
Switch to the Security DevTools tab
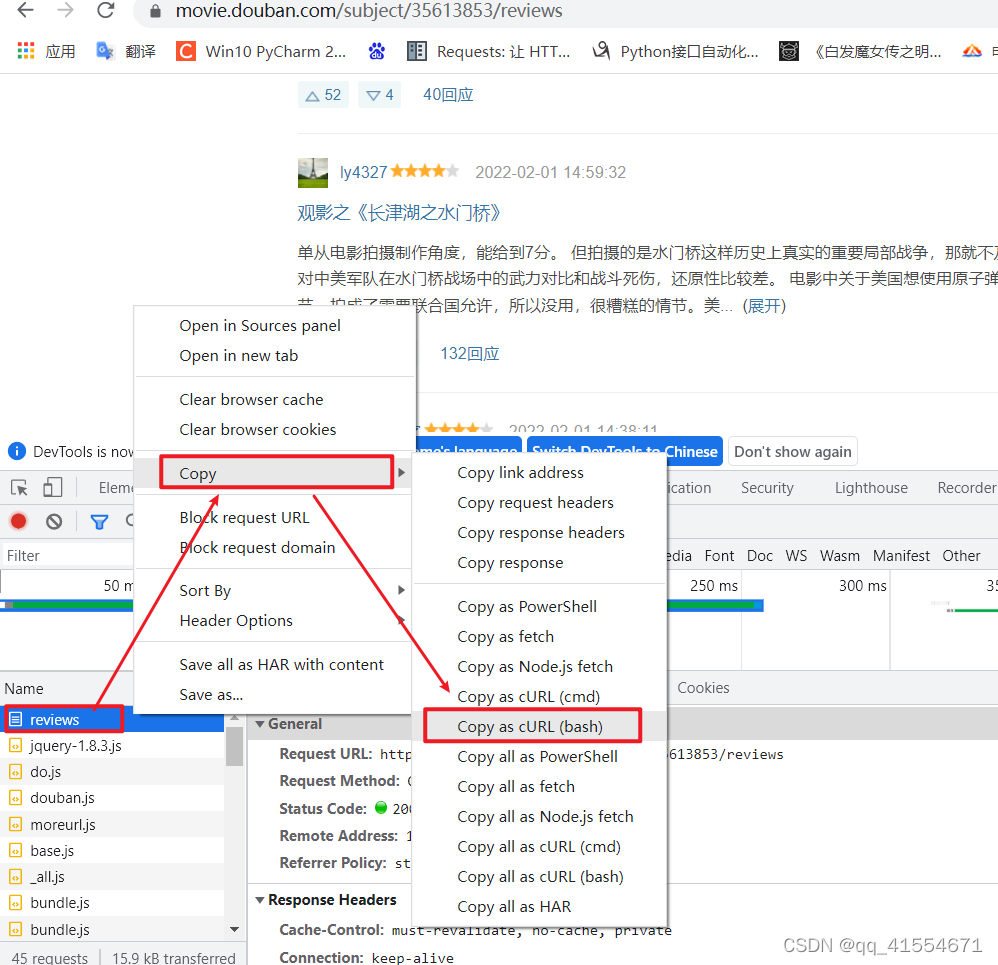click(x=767, y=488)
